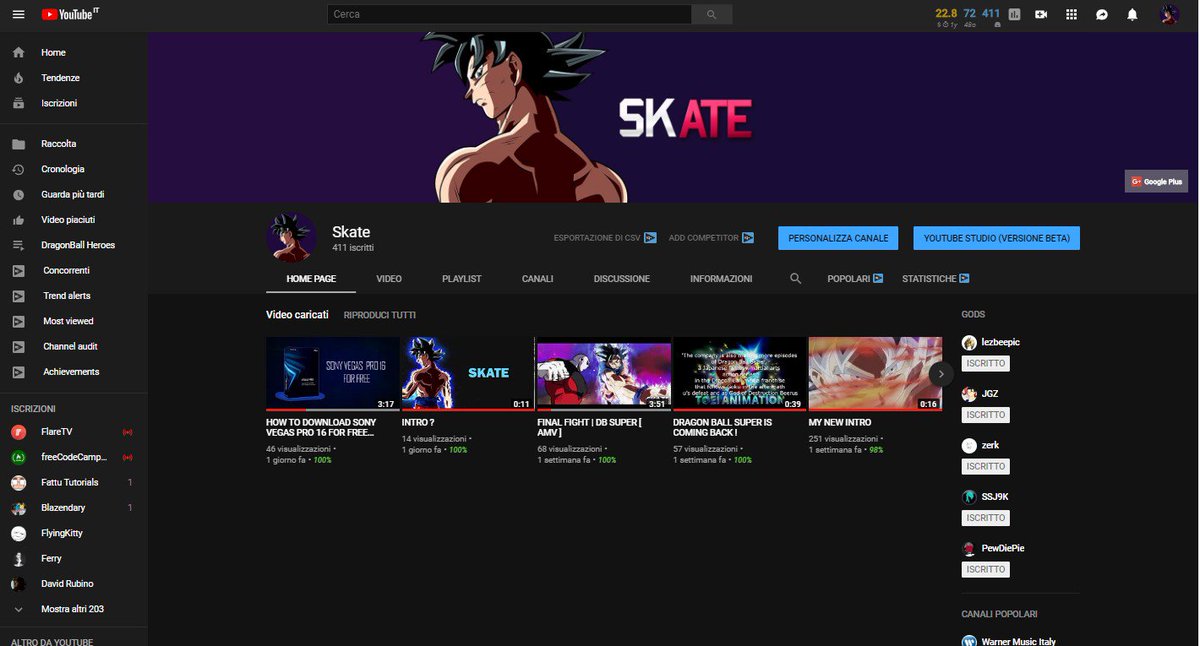Toggle ISCRITTO for lezbeepic
1200x646 pixels.
pos(986,363)
